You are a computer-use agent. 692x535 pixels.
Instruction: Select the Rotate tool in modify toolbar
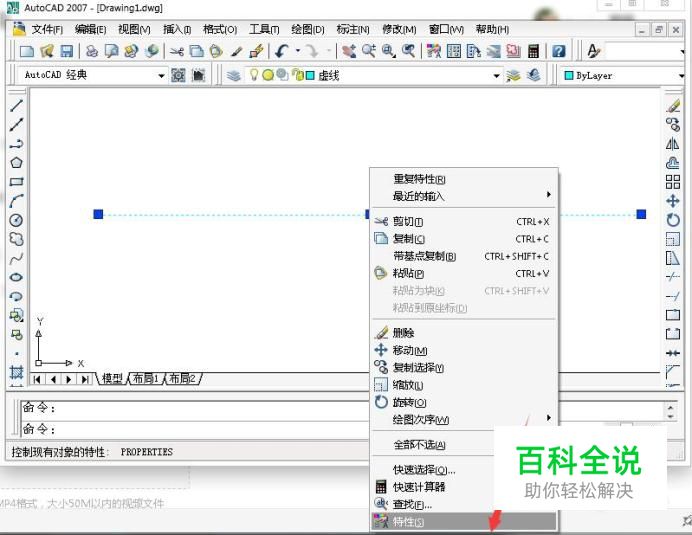(x=673, y=220)
